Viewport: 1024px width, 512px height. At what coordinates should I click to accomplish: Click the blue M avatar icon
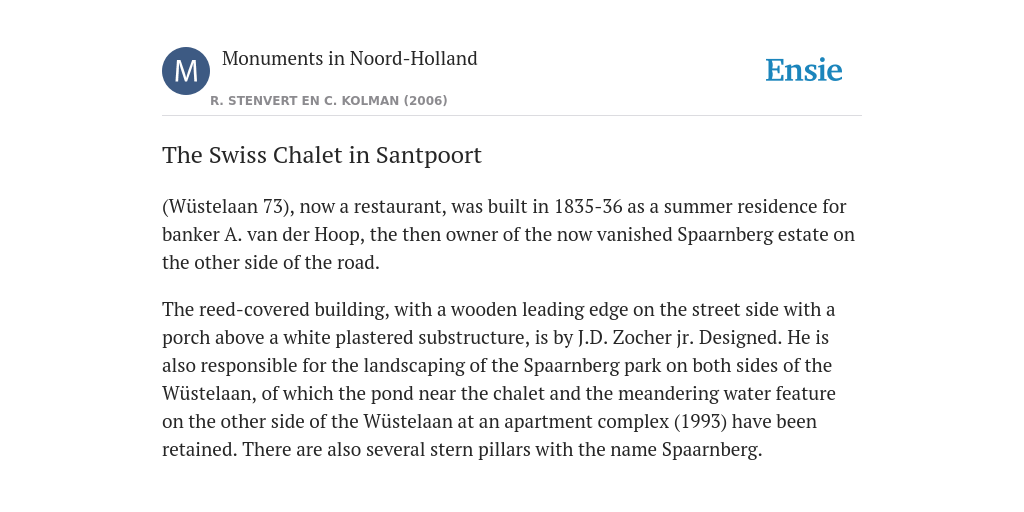tap(186, 71)
